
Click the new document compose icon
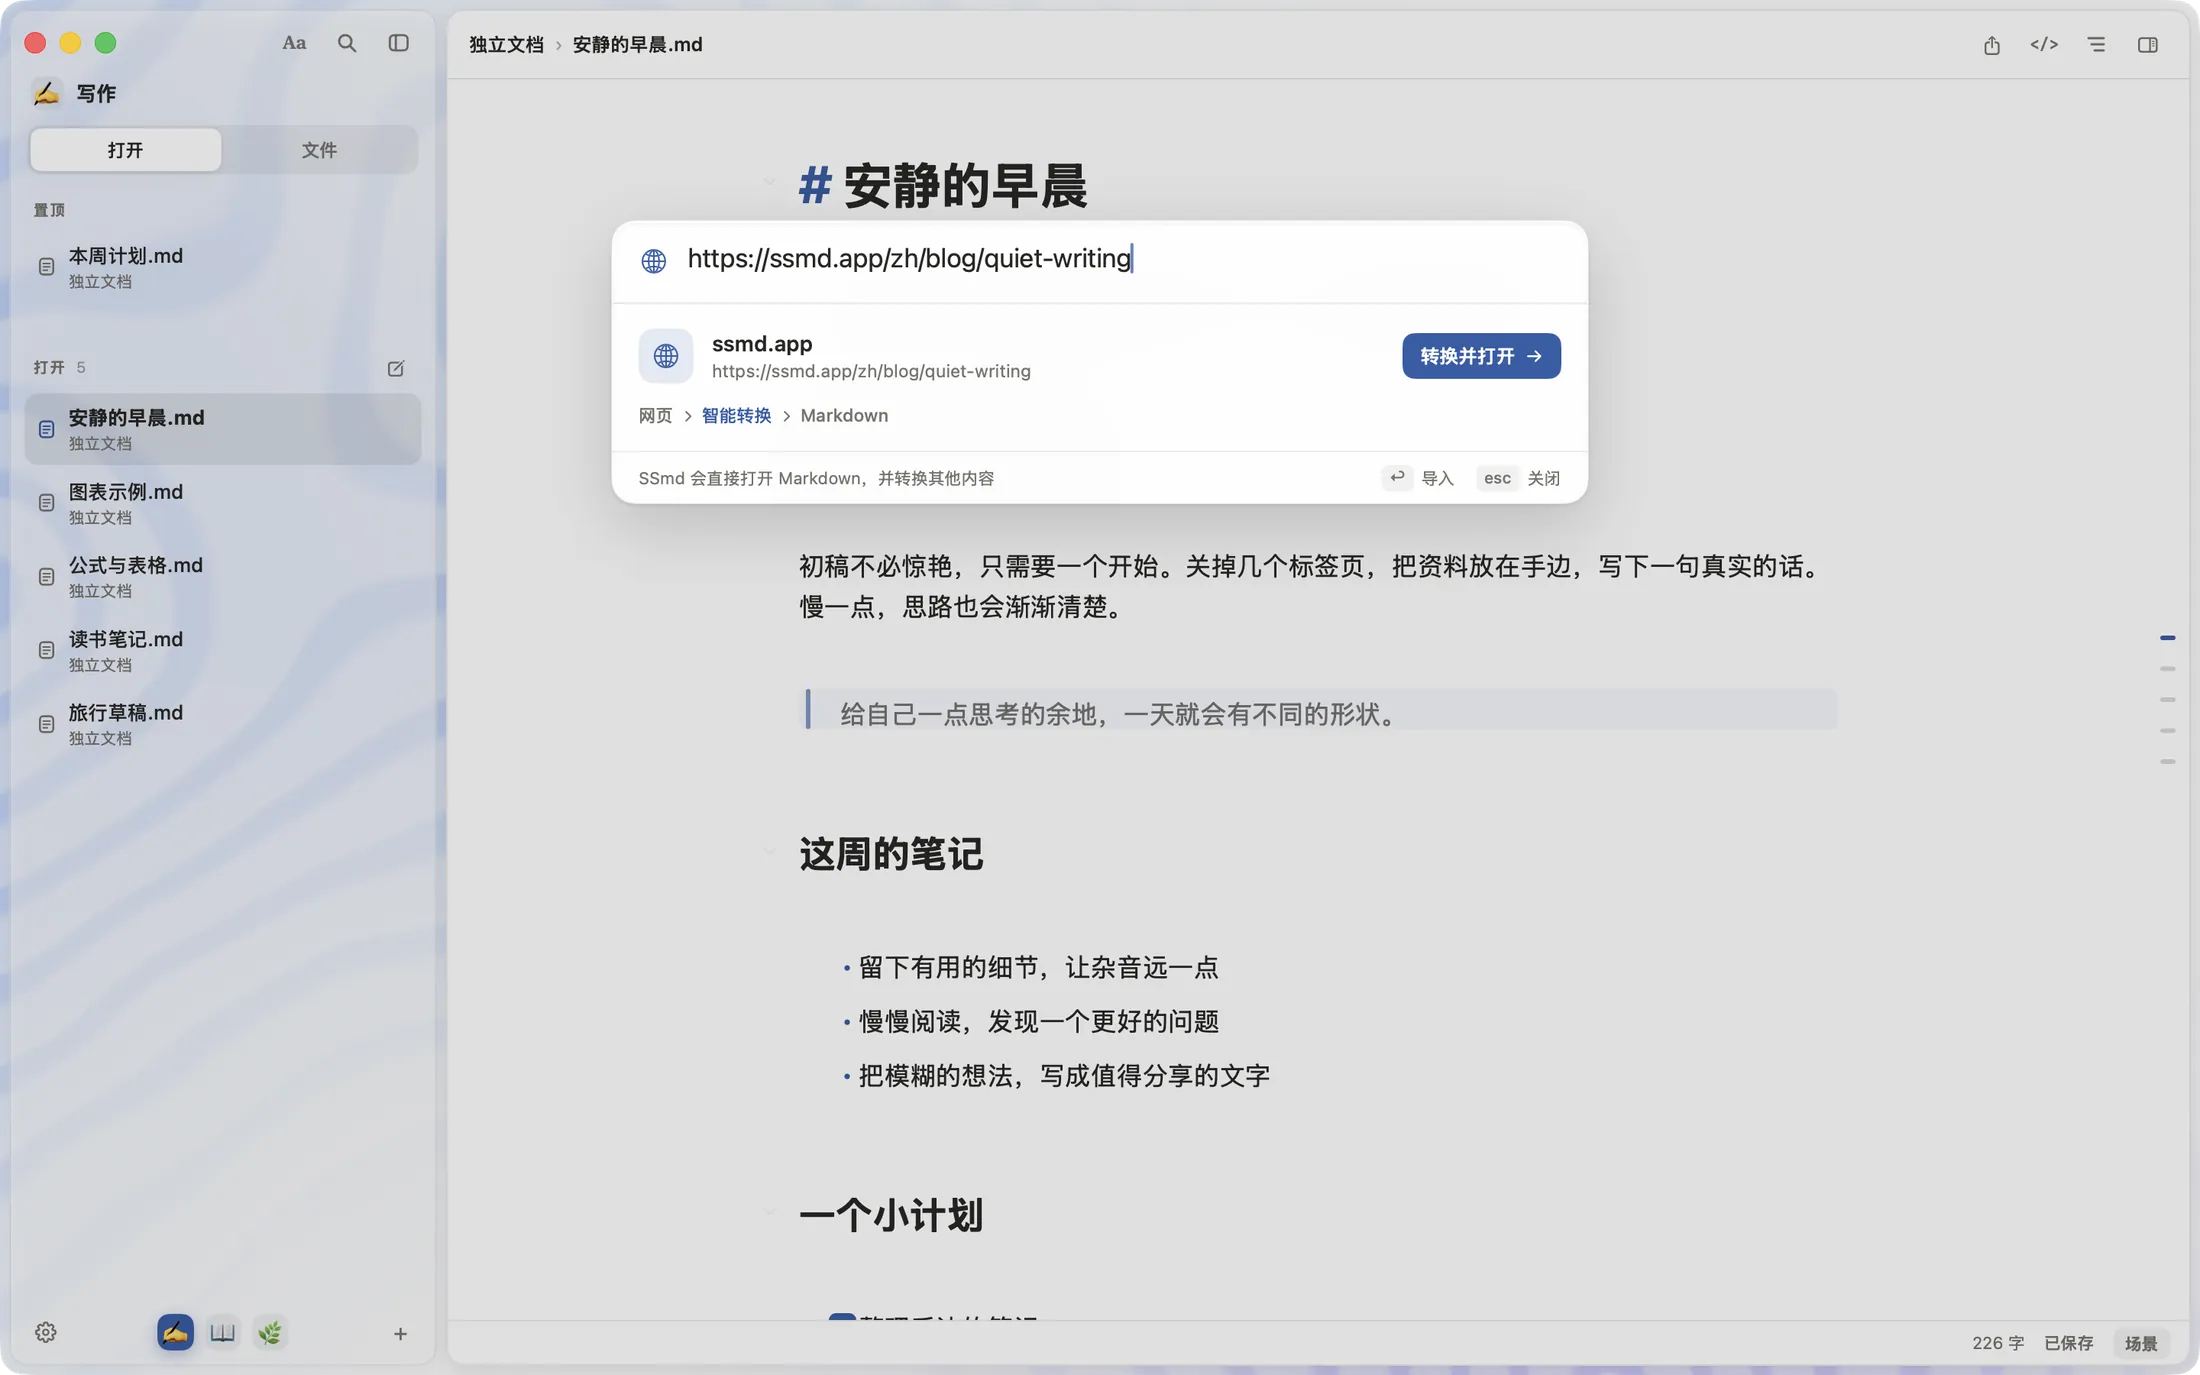[x=396, y=368]
